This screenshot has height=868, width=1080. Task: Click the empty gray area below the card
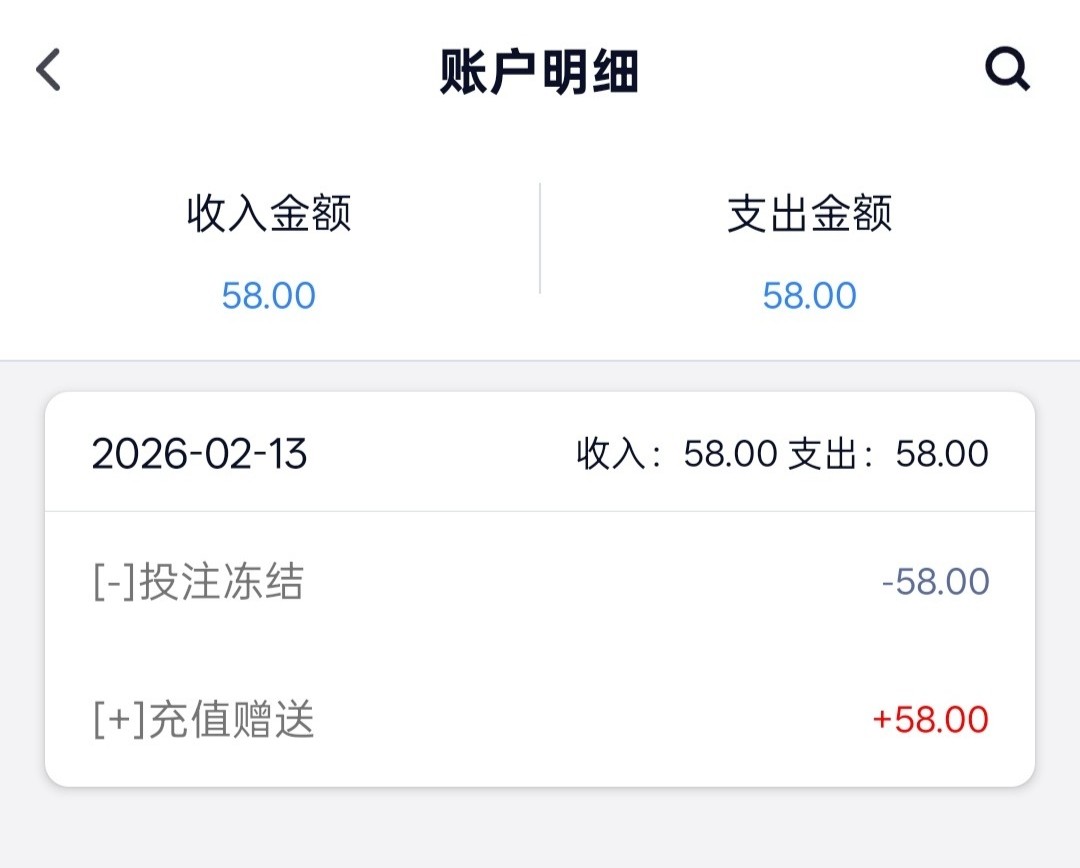[540, 828]
